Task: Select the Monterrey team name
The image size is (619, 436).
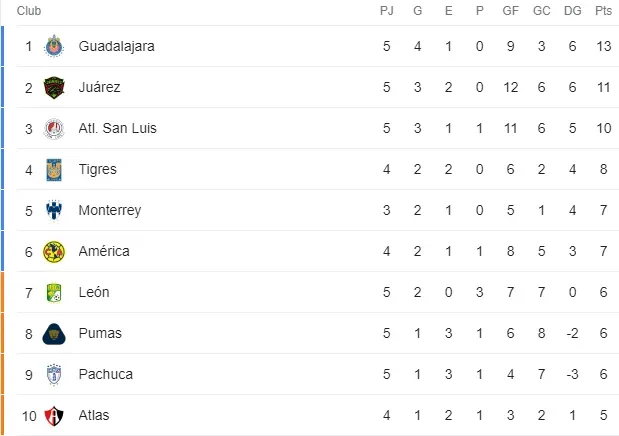Action: (110, 210)
